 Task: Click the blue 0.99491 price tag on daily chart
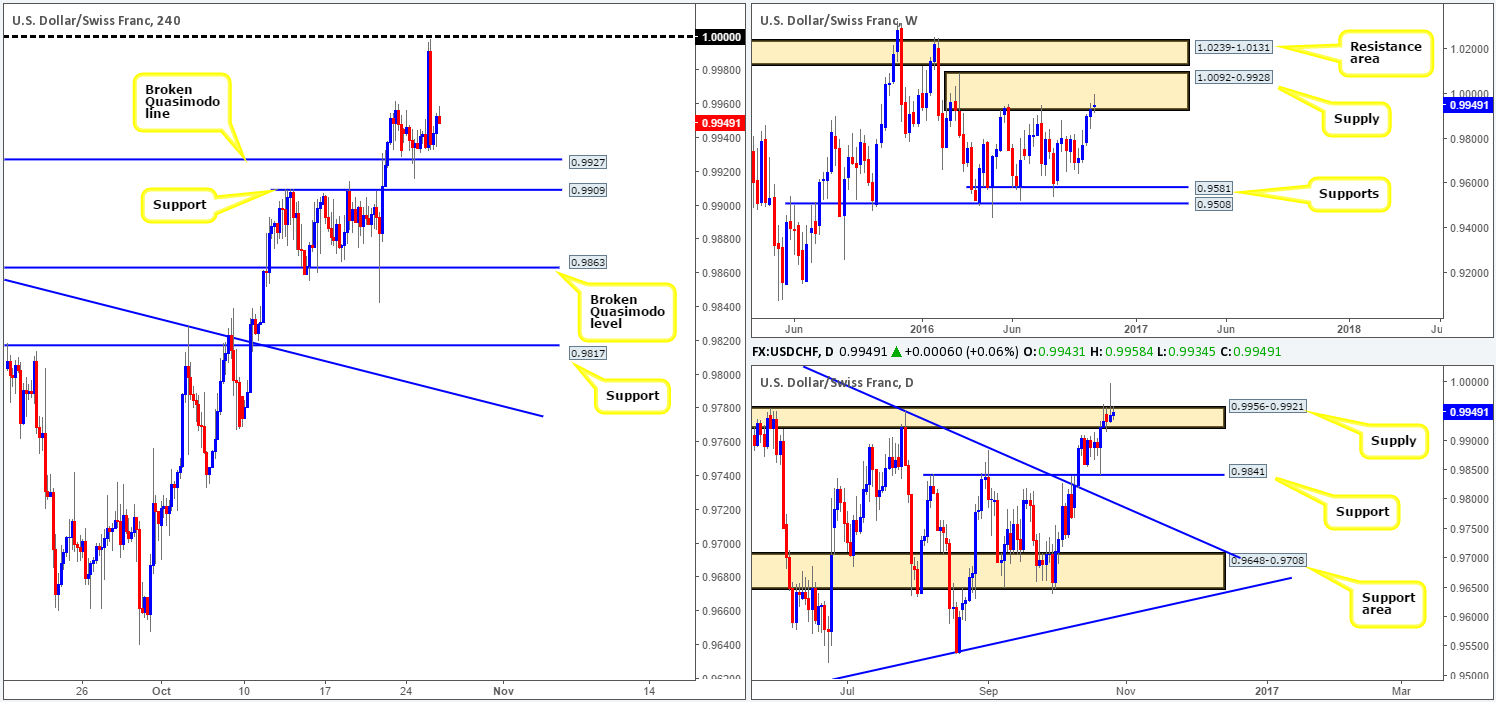click(x=1468, y=411)
